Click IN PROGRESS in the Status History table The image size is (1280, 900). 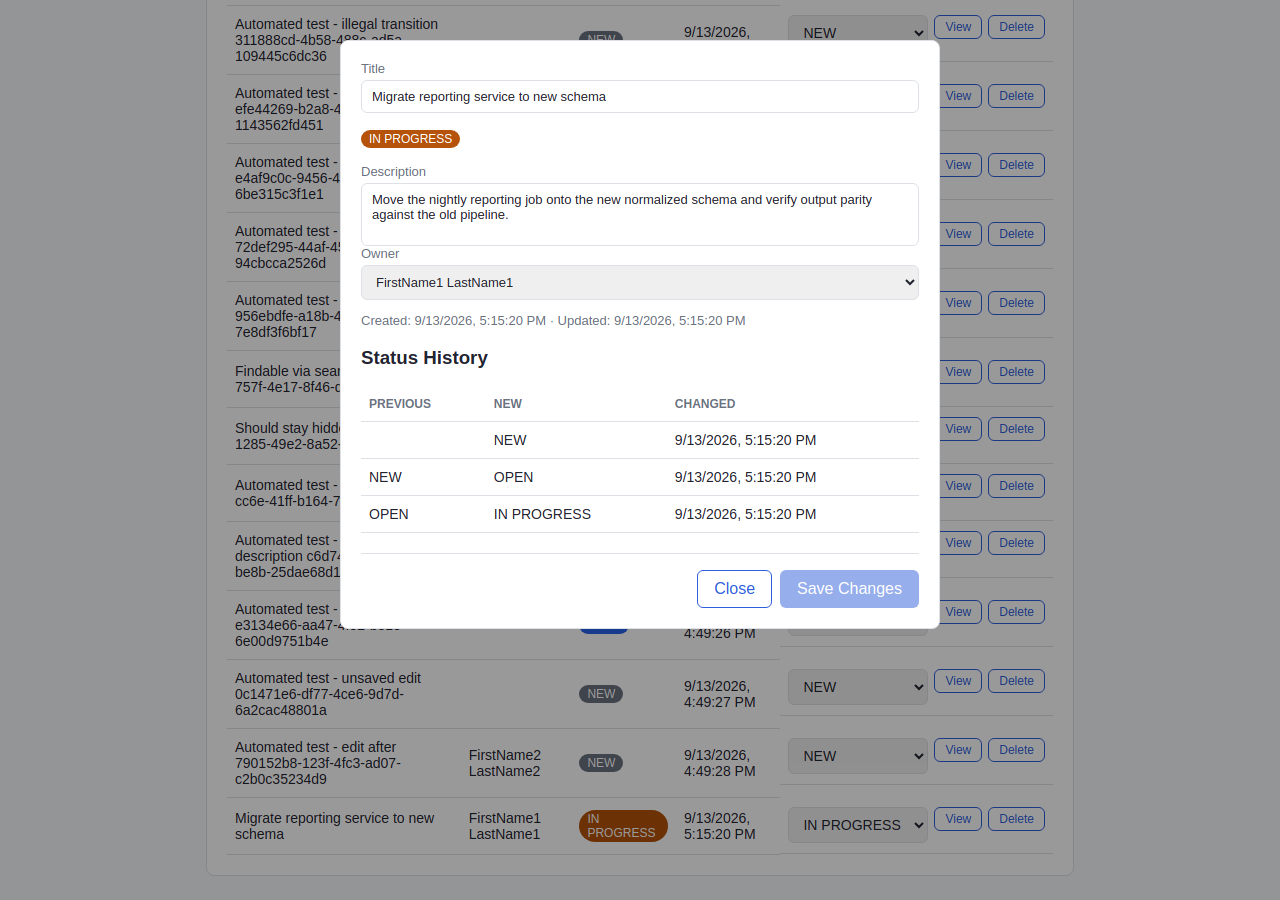coord(542,514)
